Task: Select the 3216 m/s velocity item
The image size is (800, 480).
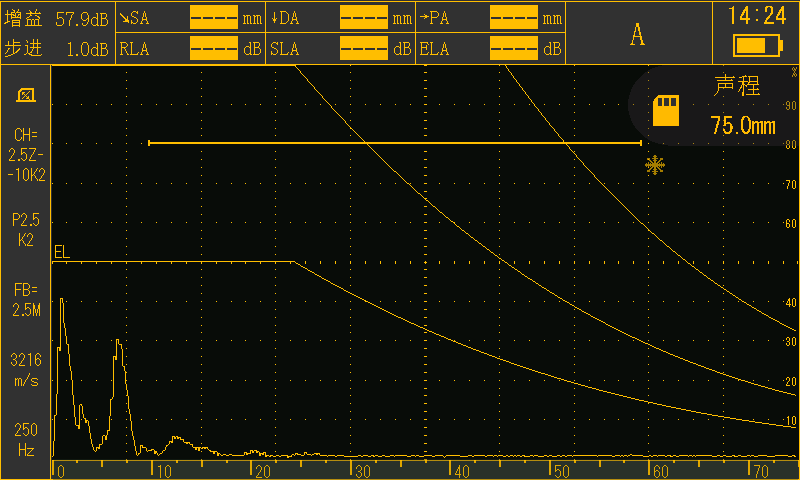Action: click(26, 370)
